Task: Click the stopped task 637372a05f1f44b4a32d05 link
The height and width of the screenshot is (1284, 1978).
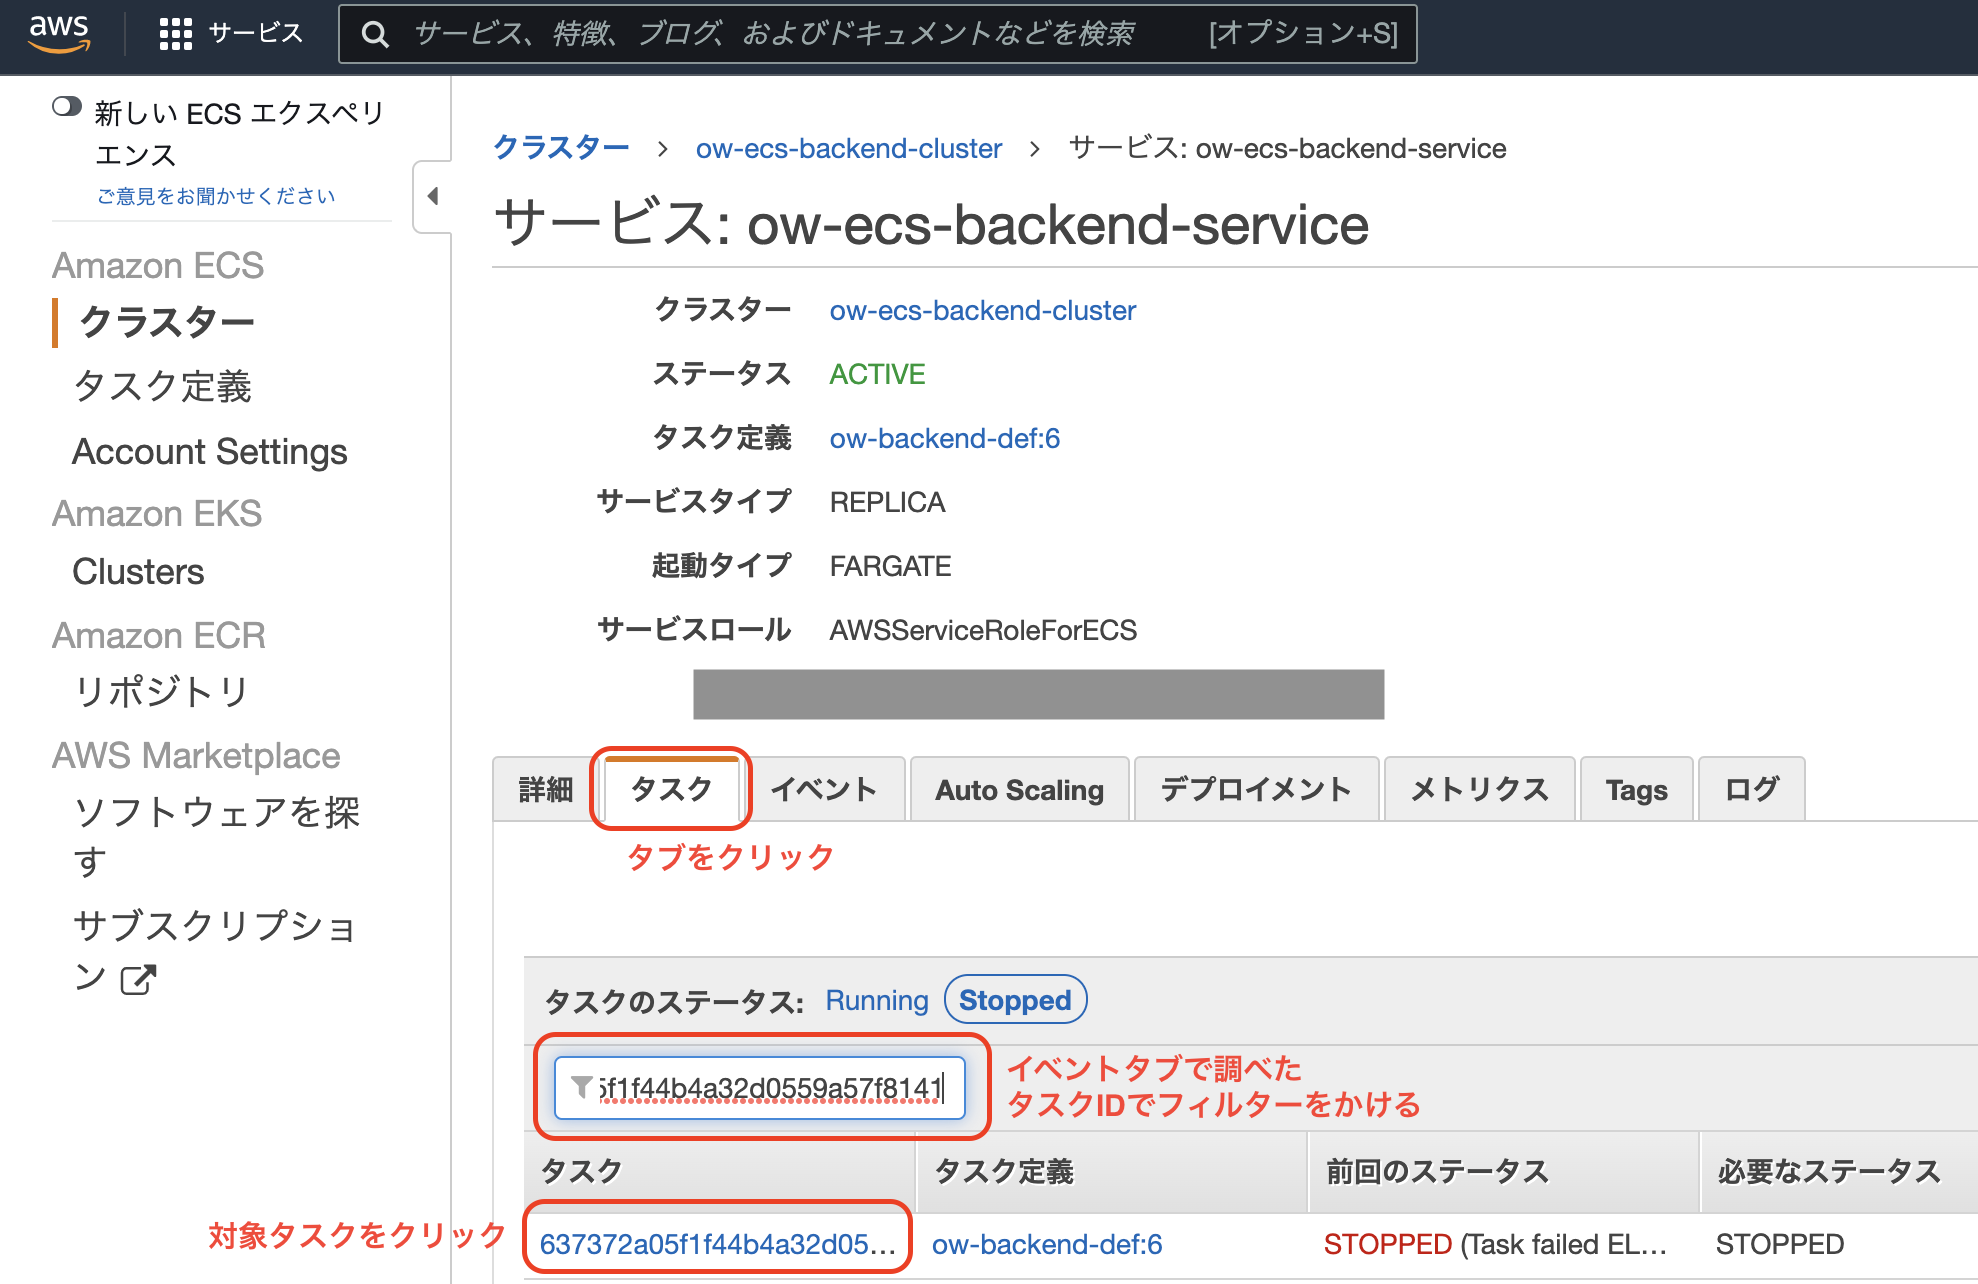Action: [x=716, y=1244]
